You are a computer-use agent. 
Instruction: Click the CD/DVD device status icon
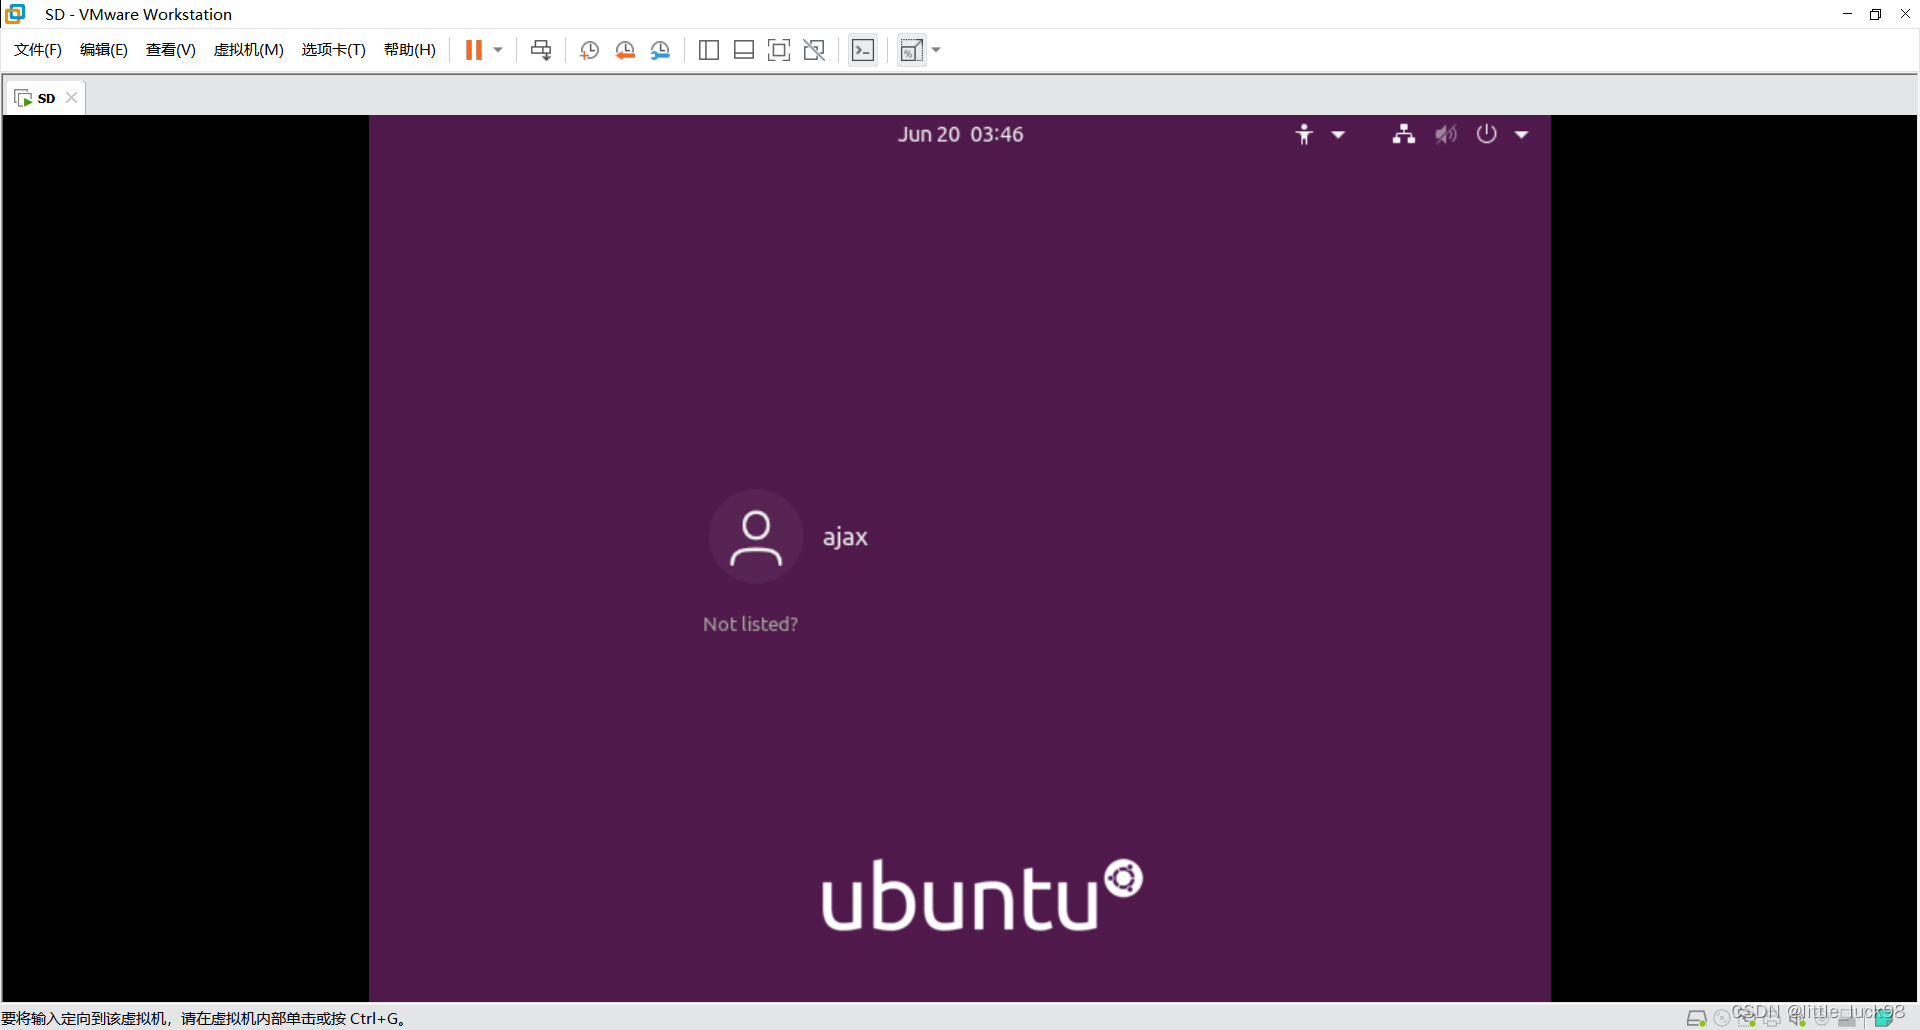pyautogui.click(x=1721, y=1018)
